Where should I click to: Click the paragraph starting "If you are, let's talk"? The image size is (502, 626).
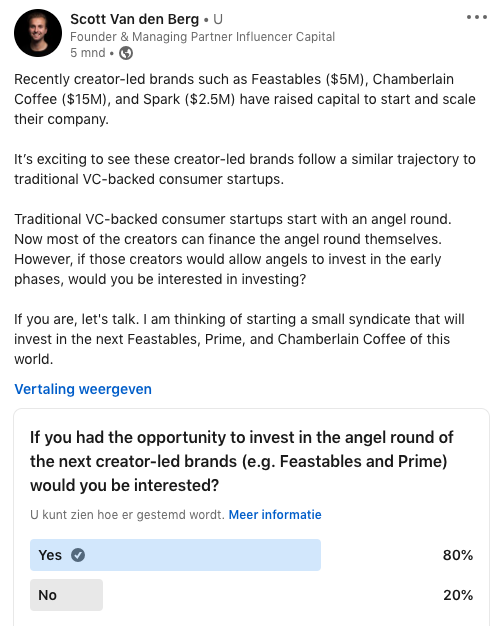[x=239, y=339]
